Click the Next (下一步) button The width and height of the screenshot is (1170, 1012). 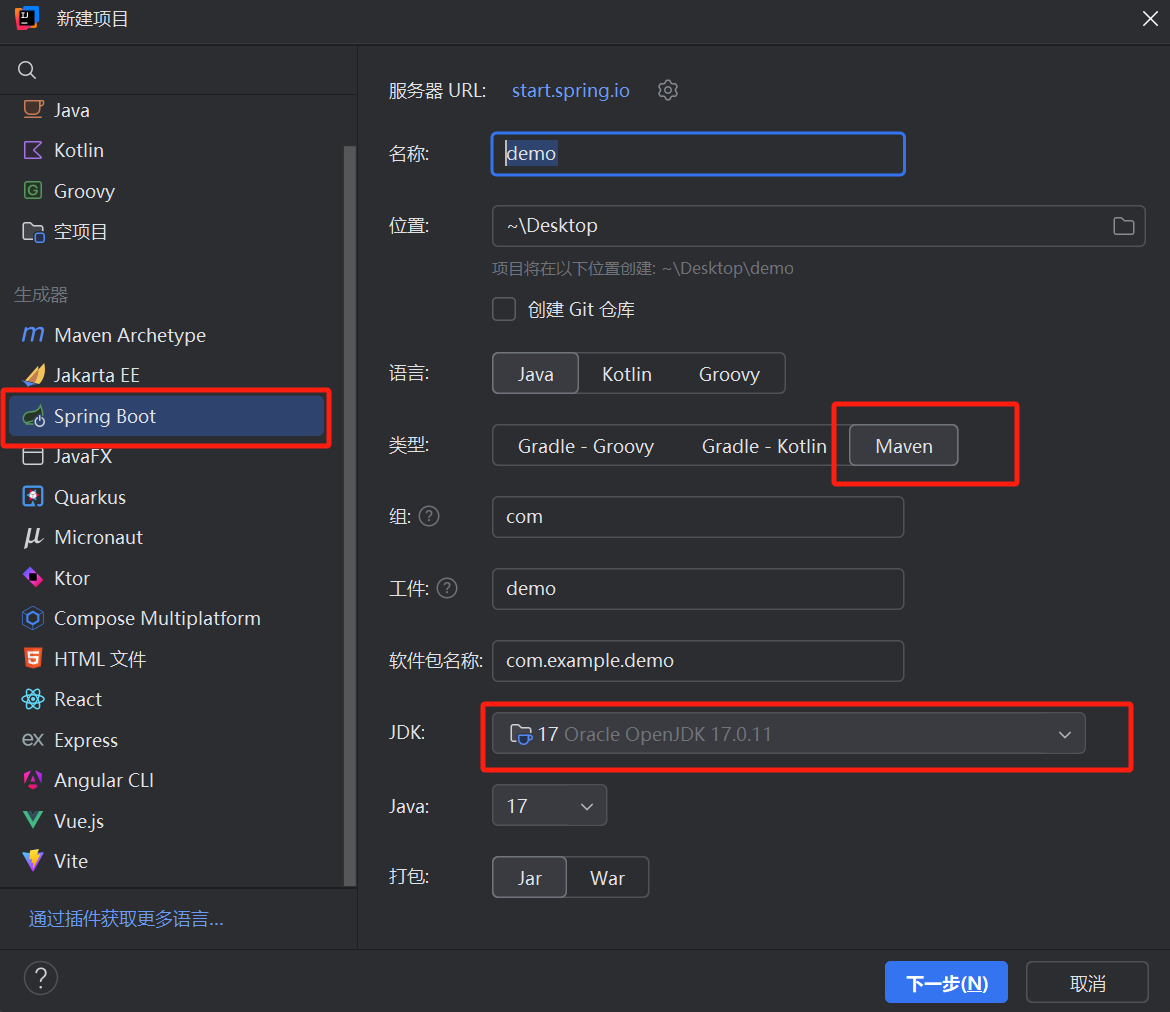point(946,983)
